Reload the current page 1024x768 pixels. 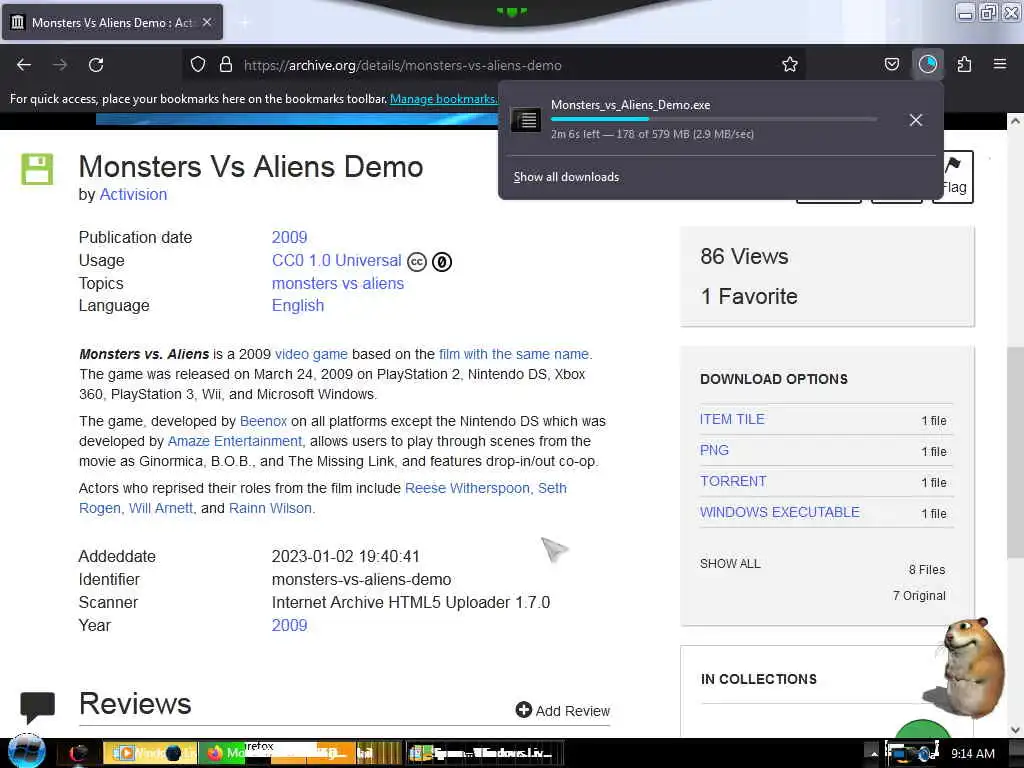pos(96,65)
